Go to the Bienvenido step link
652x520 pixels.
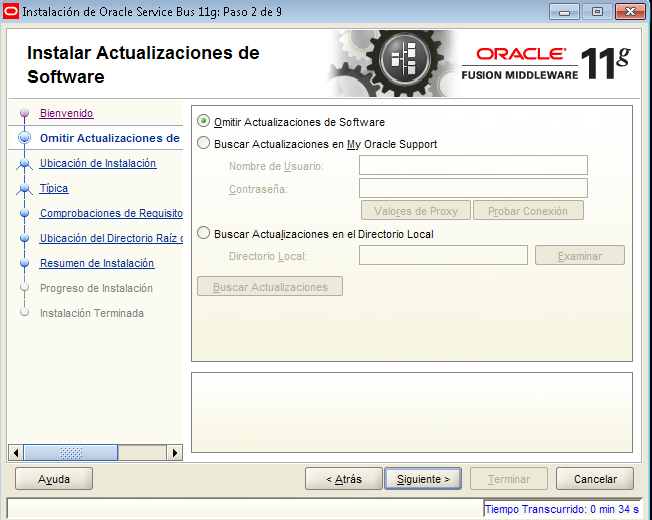(67, 113)
